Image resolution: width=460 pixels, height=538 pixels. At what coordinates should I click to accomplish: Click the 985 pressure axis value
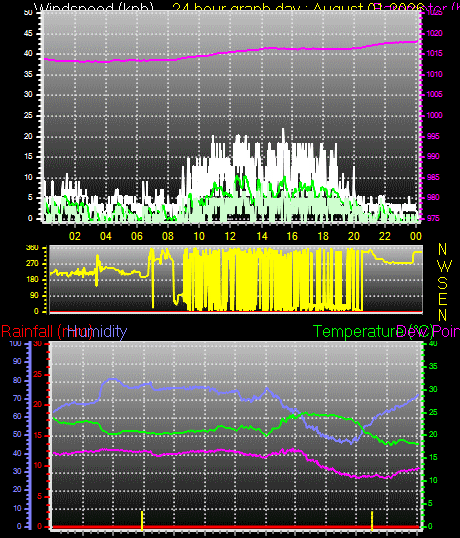[x=433, y=177]
